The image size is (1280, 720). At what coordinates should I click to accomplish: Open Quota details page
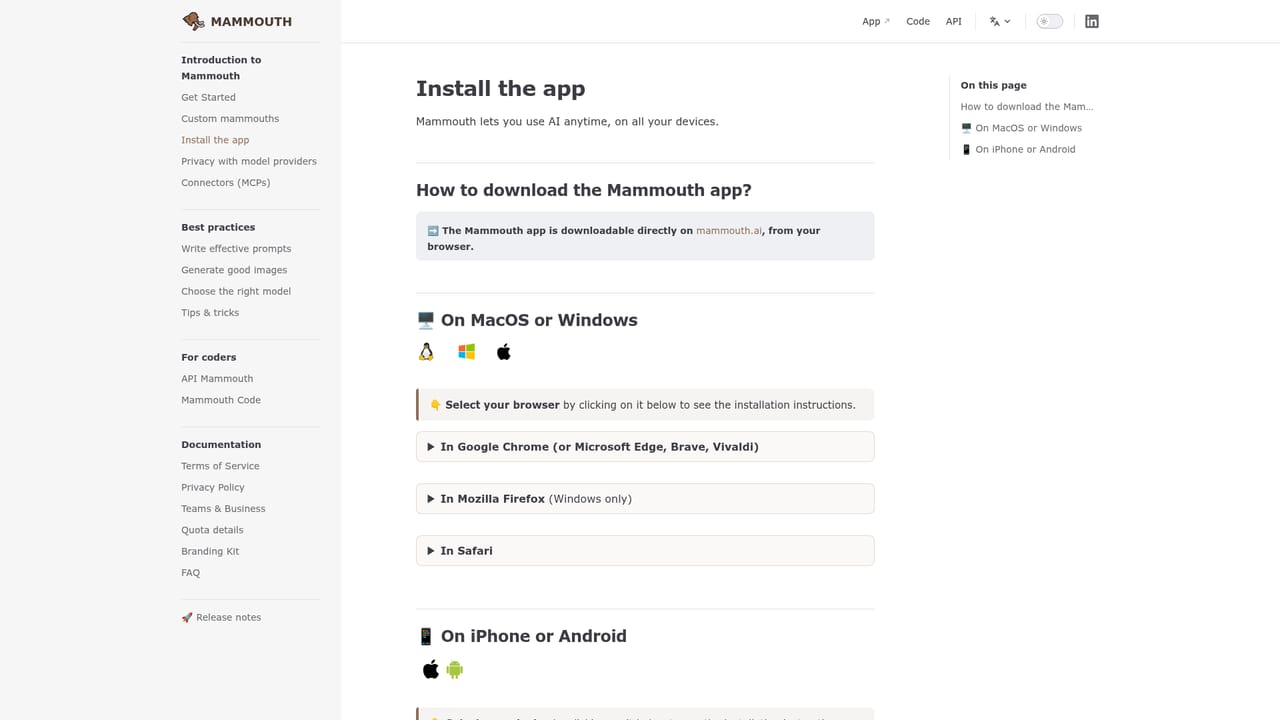coord(212,530)
